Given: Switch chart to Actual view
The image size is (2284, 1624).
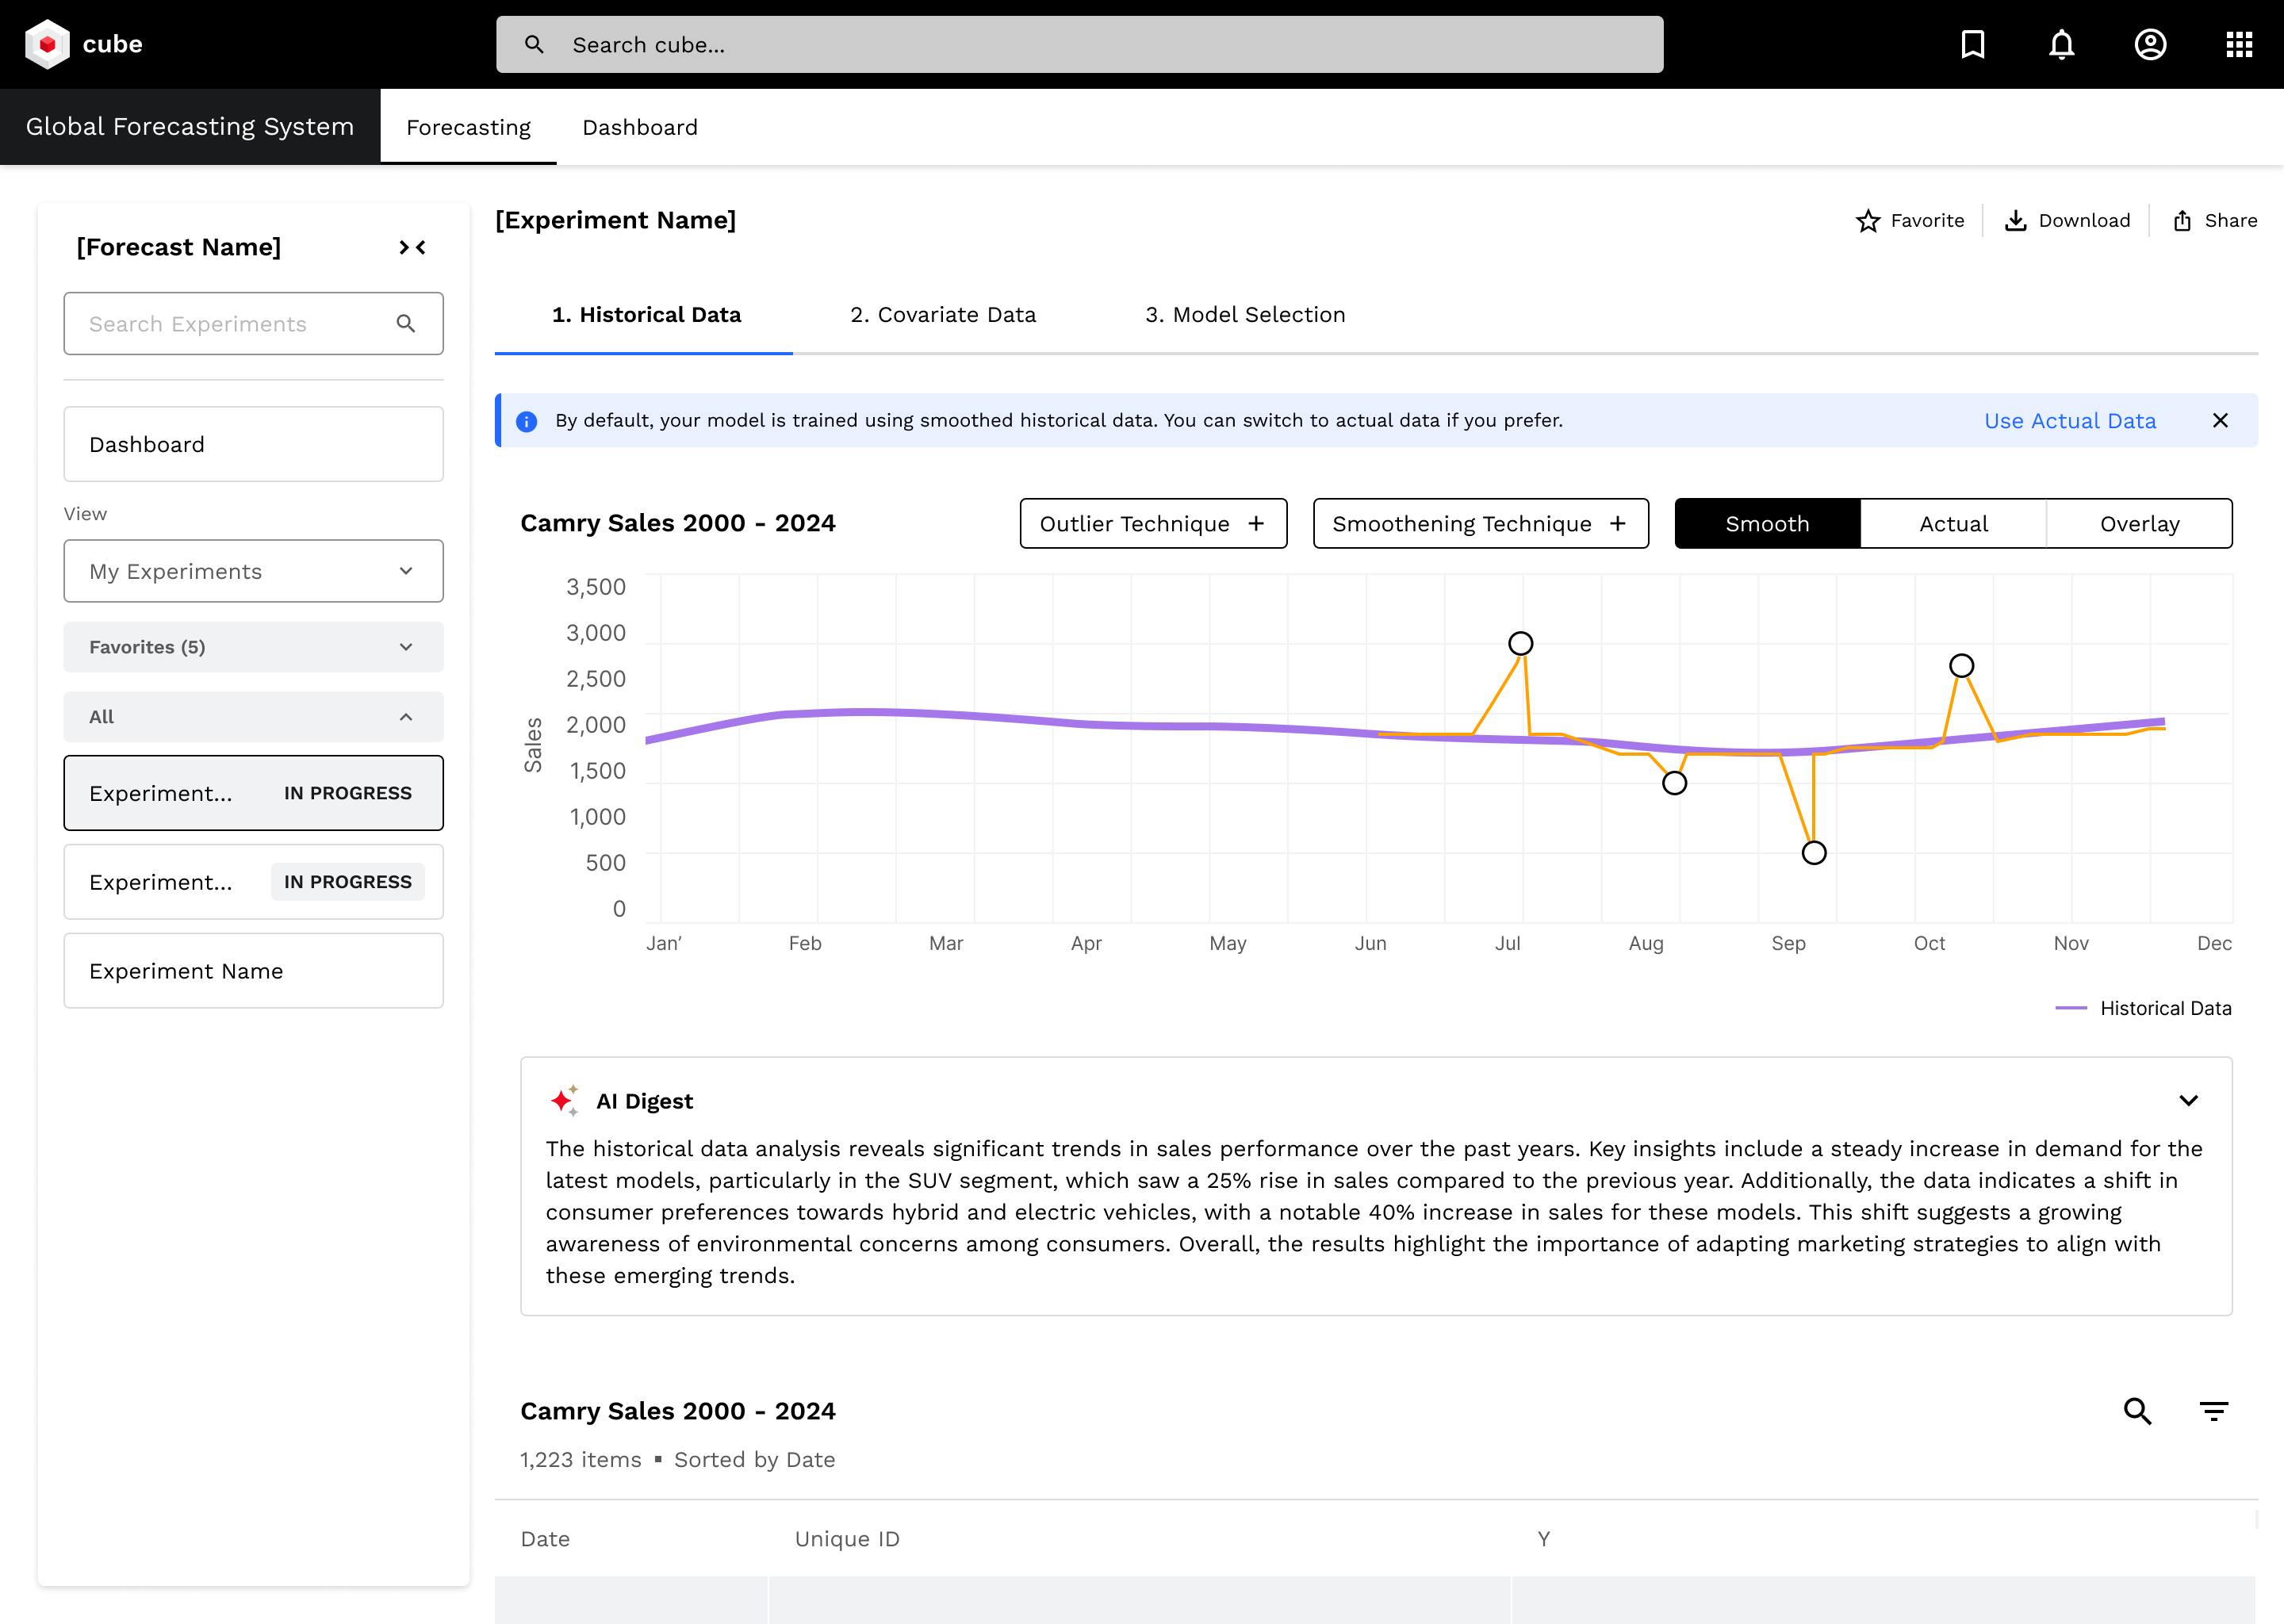Looking at the screenshot, I should pos(1953,523).
